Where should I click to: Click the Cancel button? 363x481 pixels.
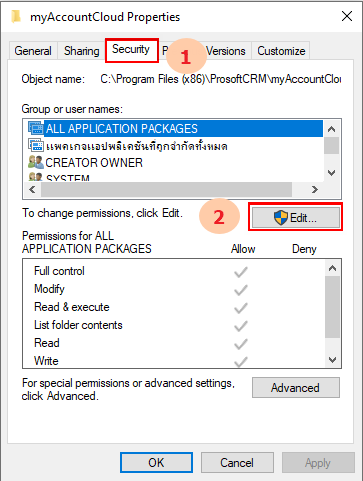(237, 463)
